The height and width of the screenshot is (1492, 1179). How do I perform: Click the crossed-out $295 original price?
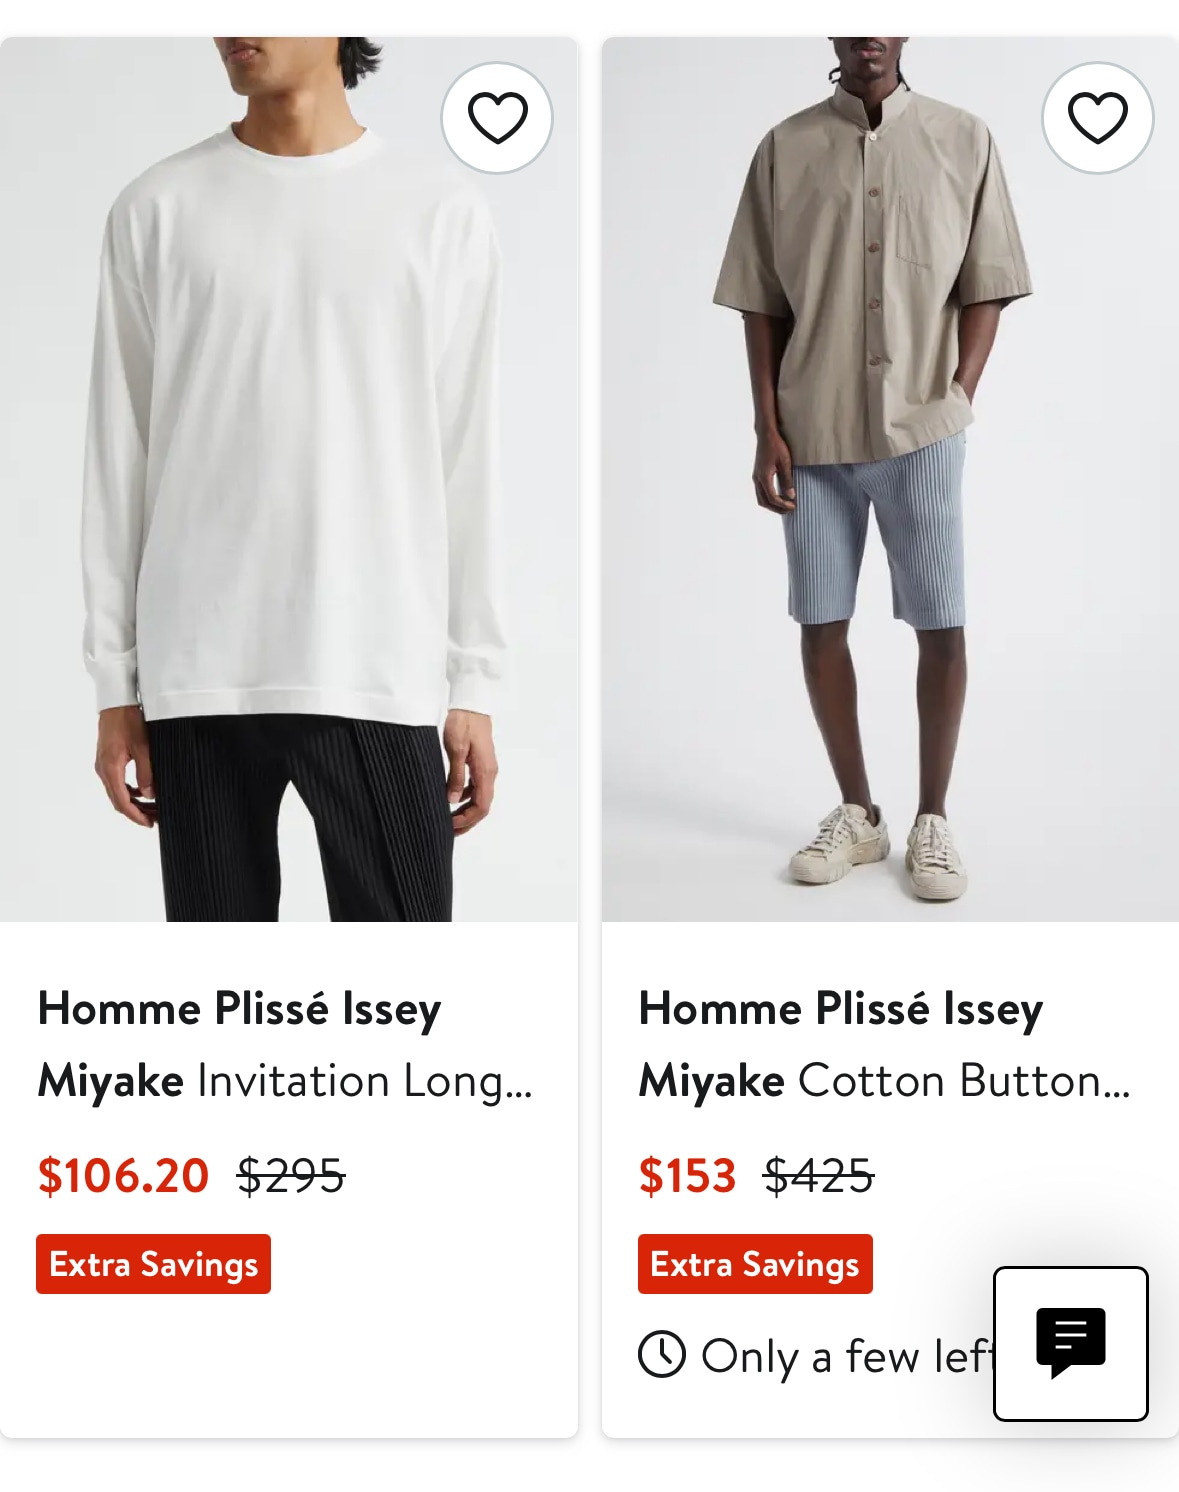pyautogui.click(x=291, y=1176)
